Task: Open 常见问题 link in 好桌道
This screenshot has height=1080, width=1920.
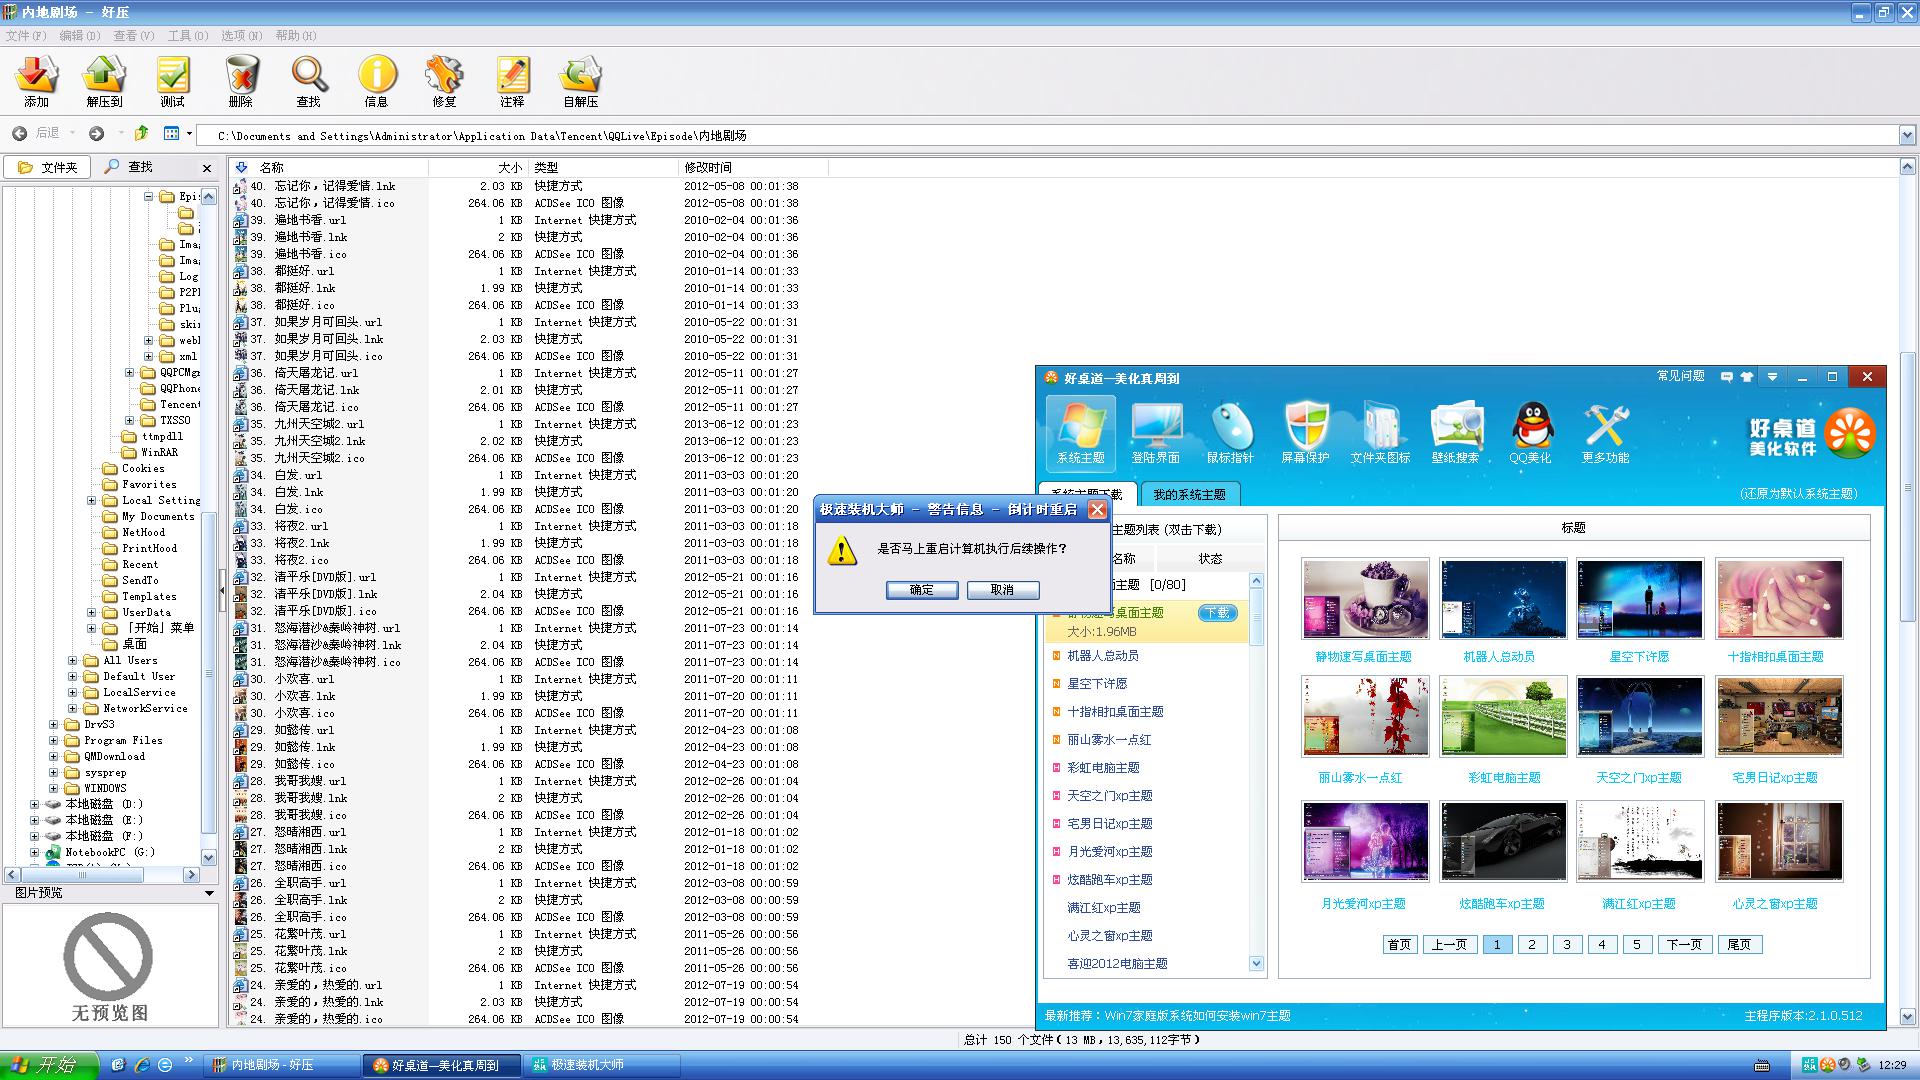Action: 1681,376
